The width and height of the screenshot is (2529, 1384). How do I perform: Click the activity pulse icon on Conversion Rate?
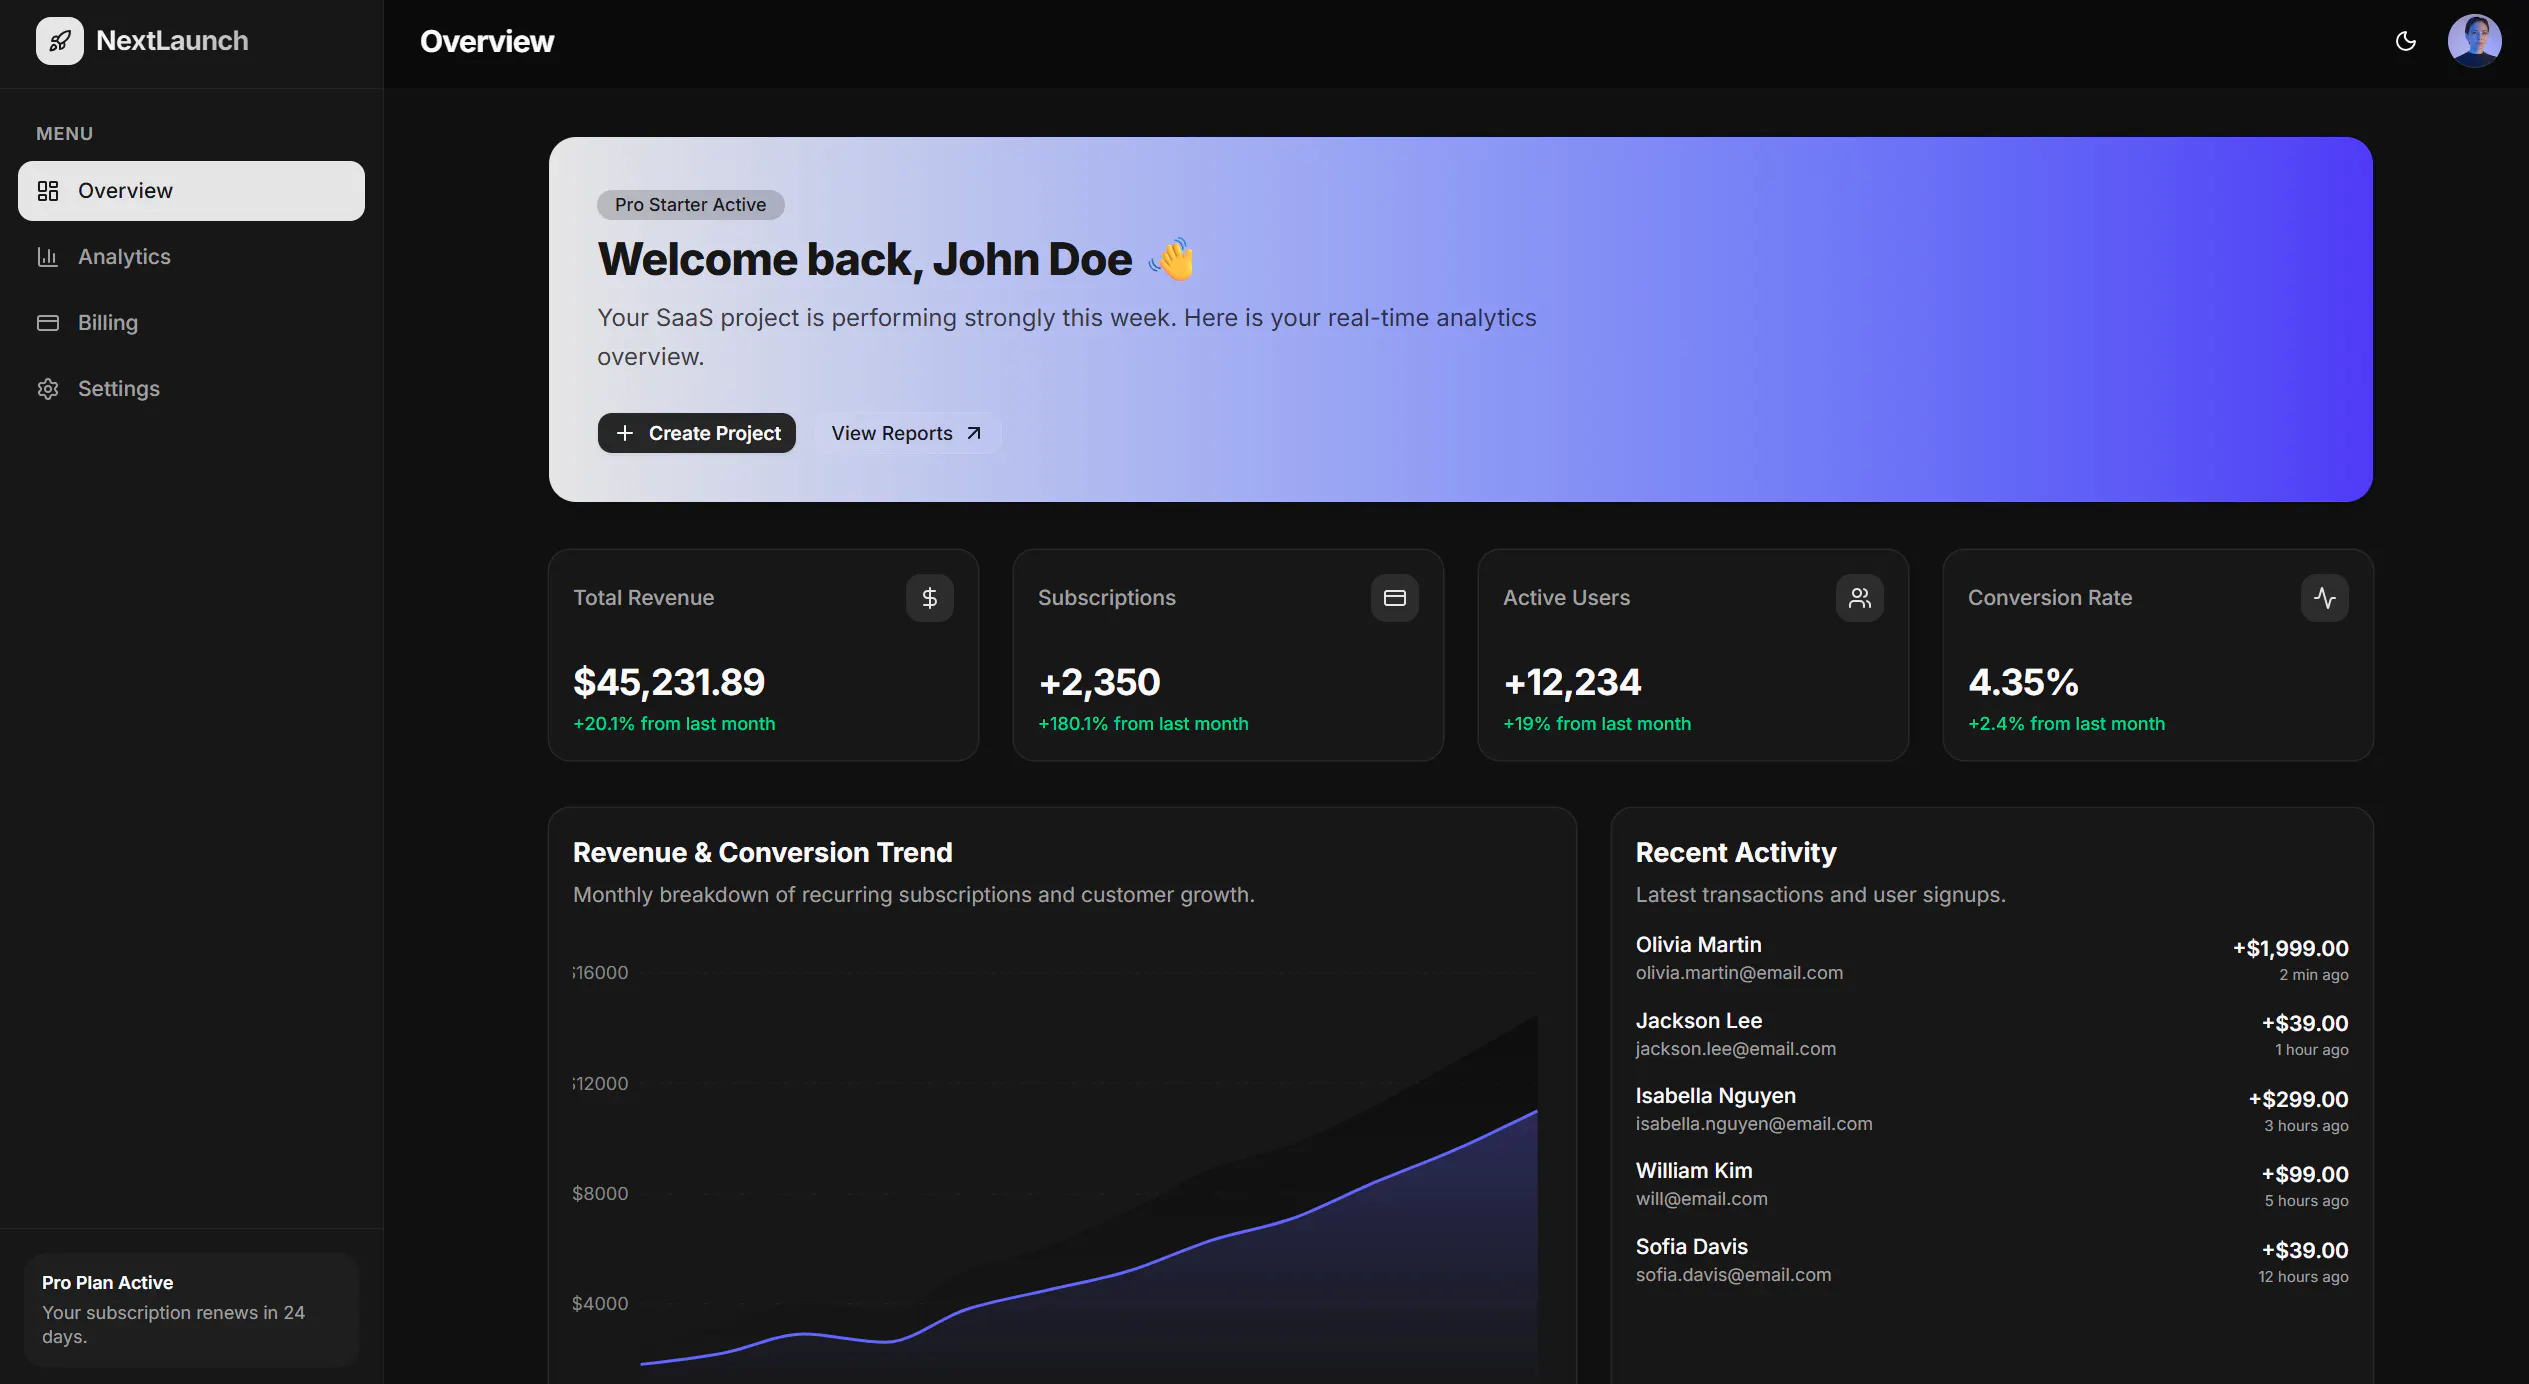2325,598
